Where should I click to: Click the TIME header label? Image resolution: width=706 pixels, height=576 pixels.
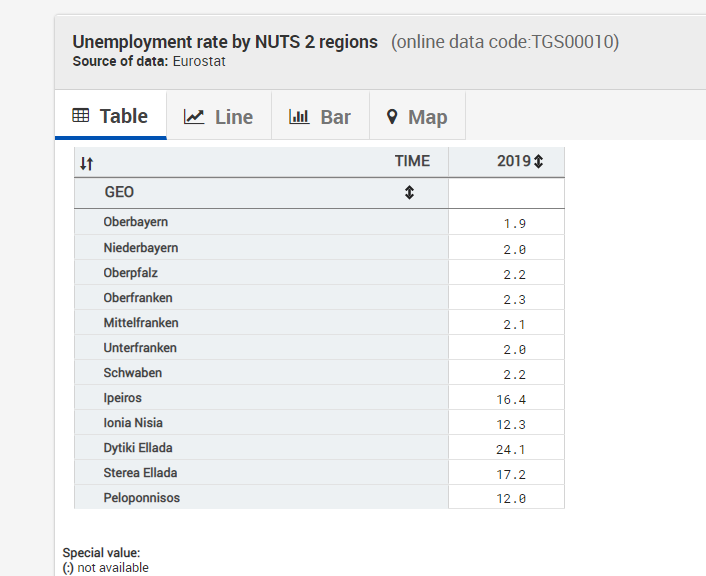coord(412,161)
